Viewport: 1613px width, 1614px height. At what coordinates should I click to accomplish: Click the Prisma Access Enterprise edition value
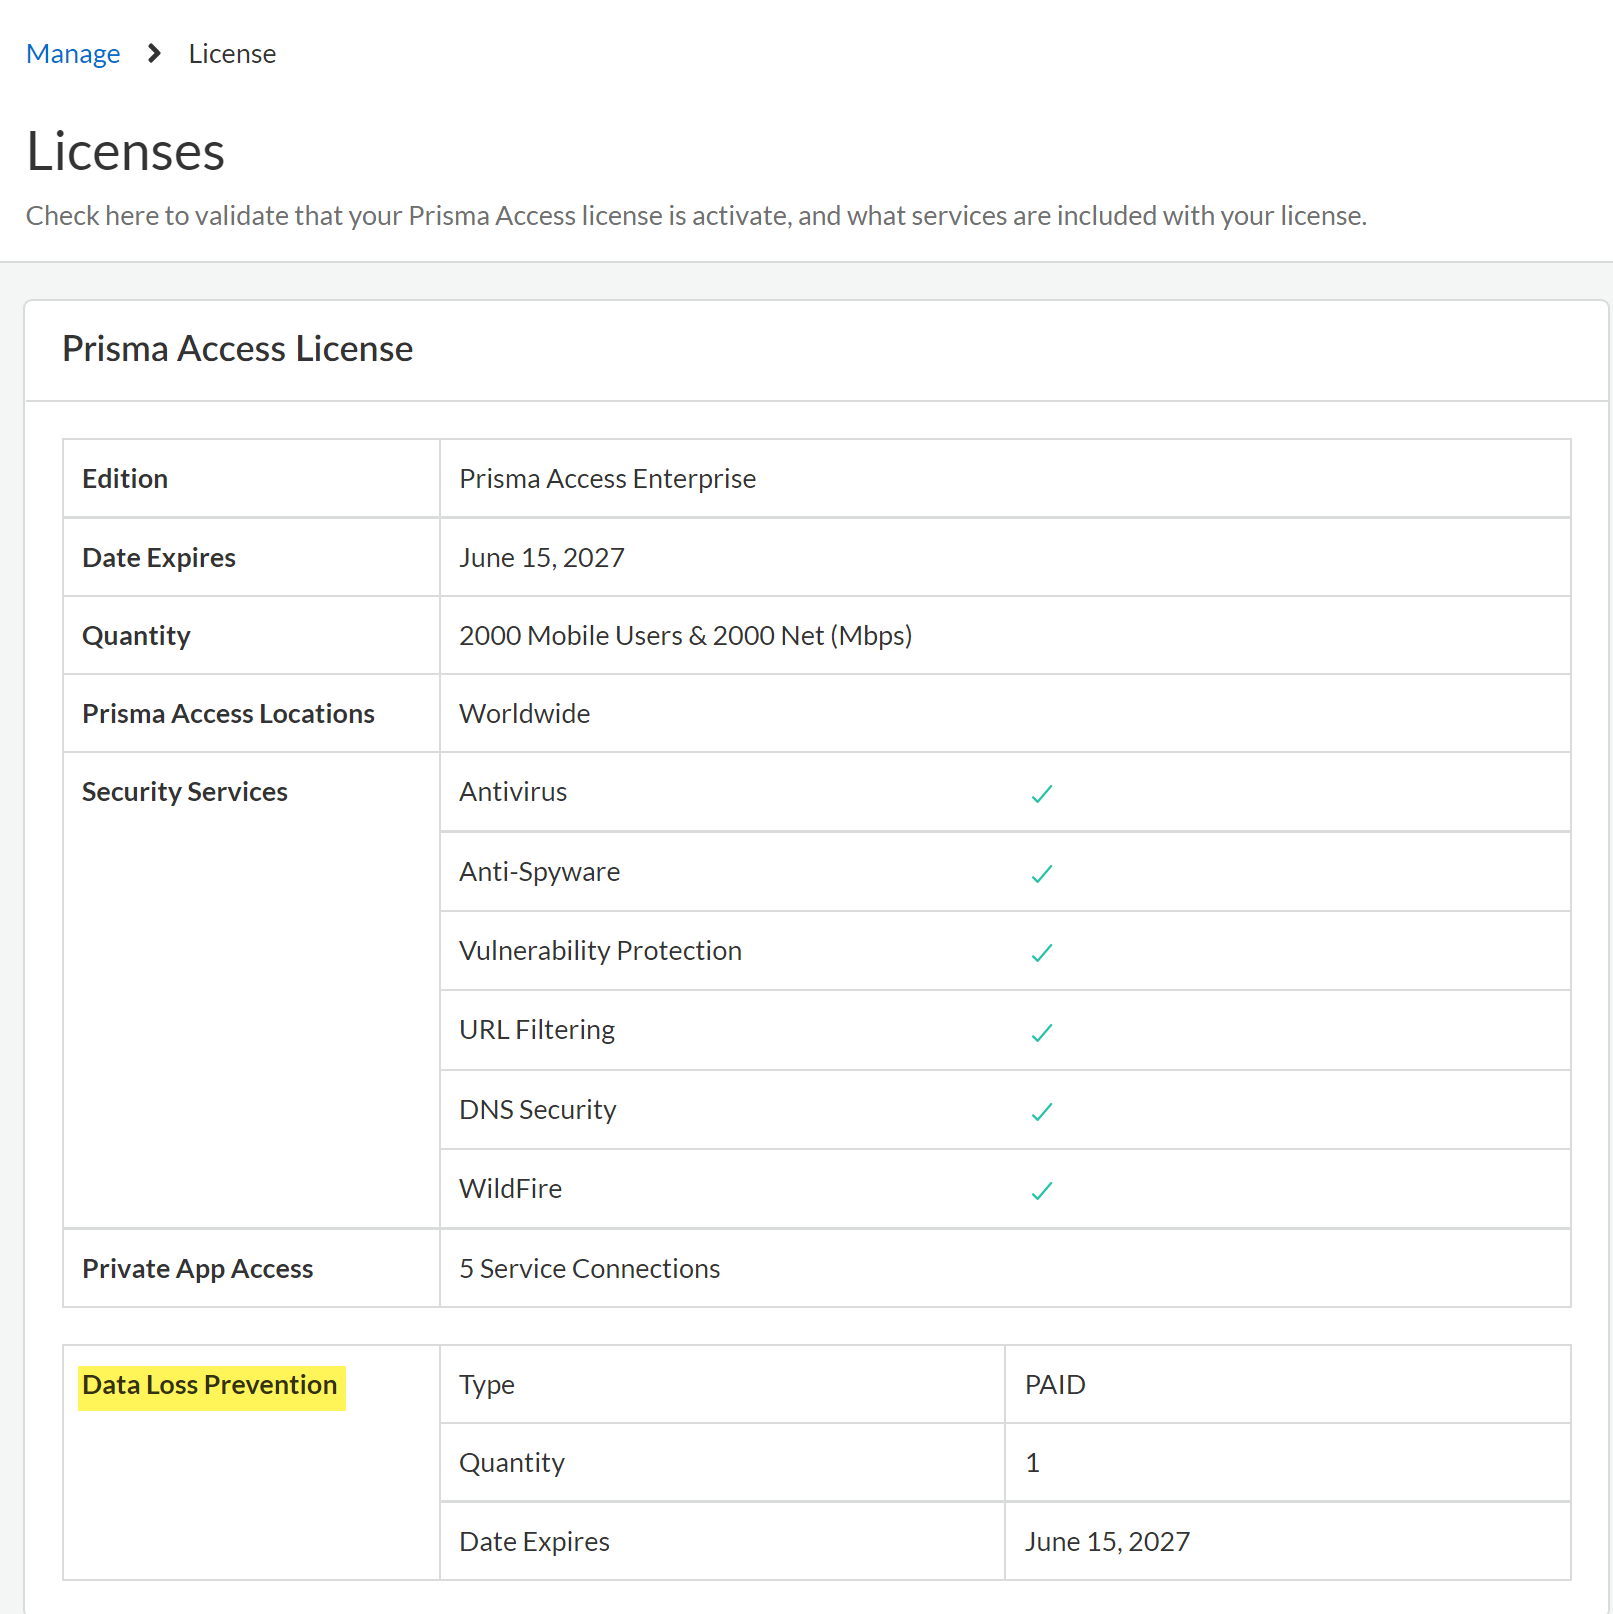[607, 479]
